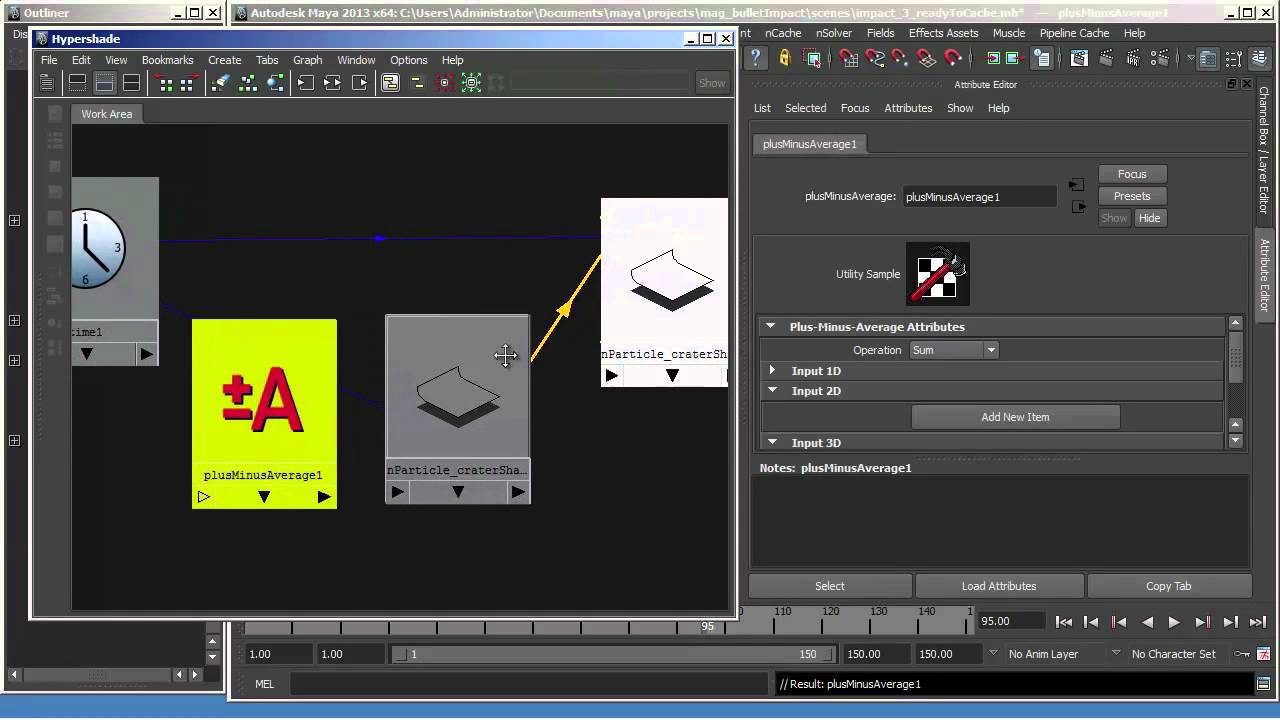Enable snap to grids magnet icon

(x=849, y=58)
